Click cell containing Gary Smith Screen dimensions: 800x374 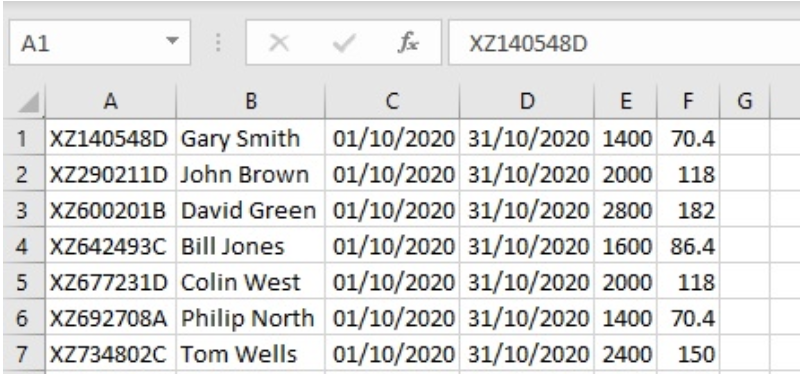[x=251, y=138]
